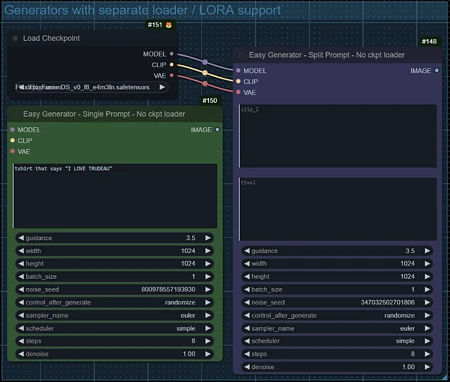The image size is (450, 382).
Task: Decrease guidance in Single Prompt node
Action: click(21, 238)
